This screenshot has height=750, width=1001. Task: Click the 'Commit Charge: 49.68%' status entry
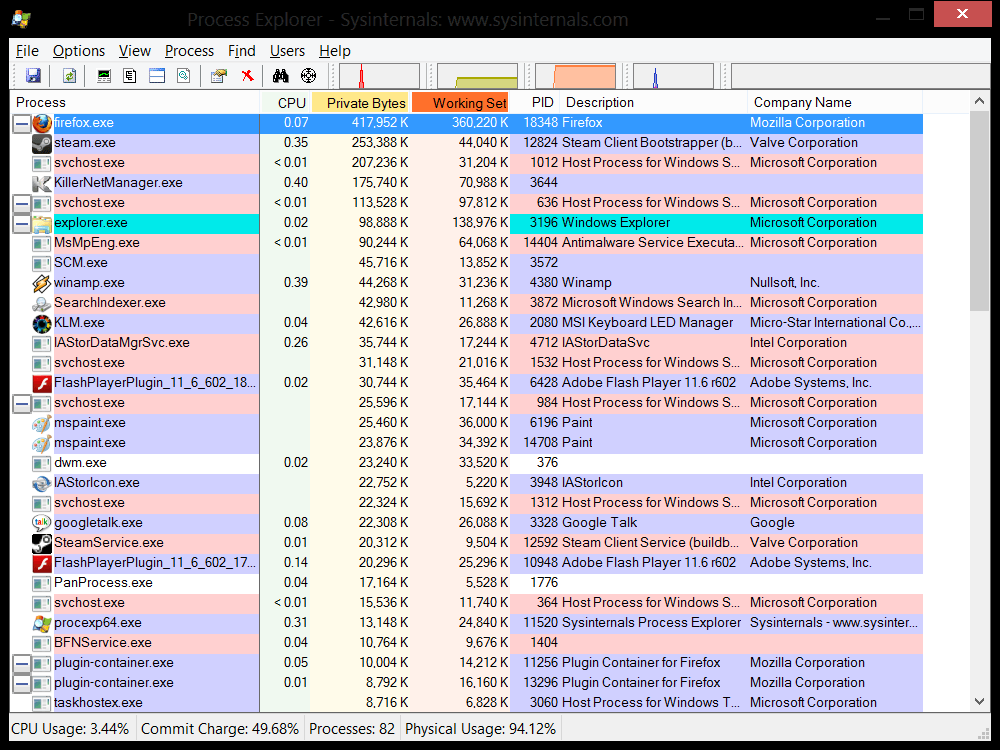[220, 729]
